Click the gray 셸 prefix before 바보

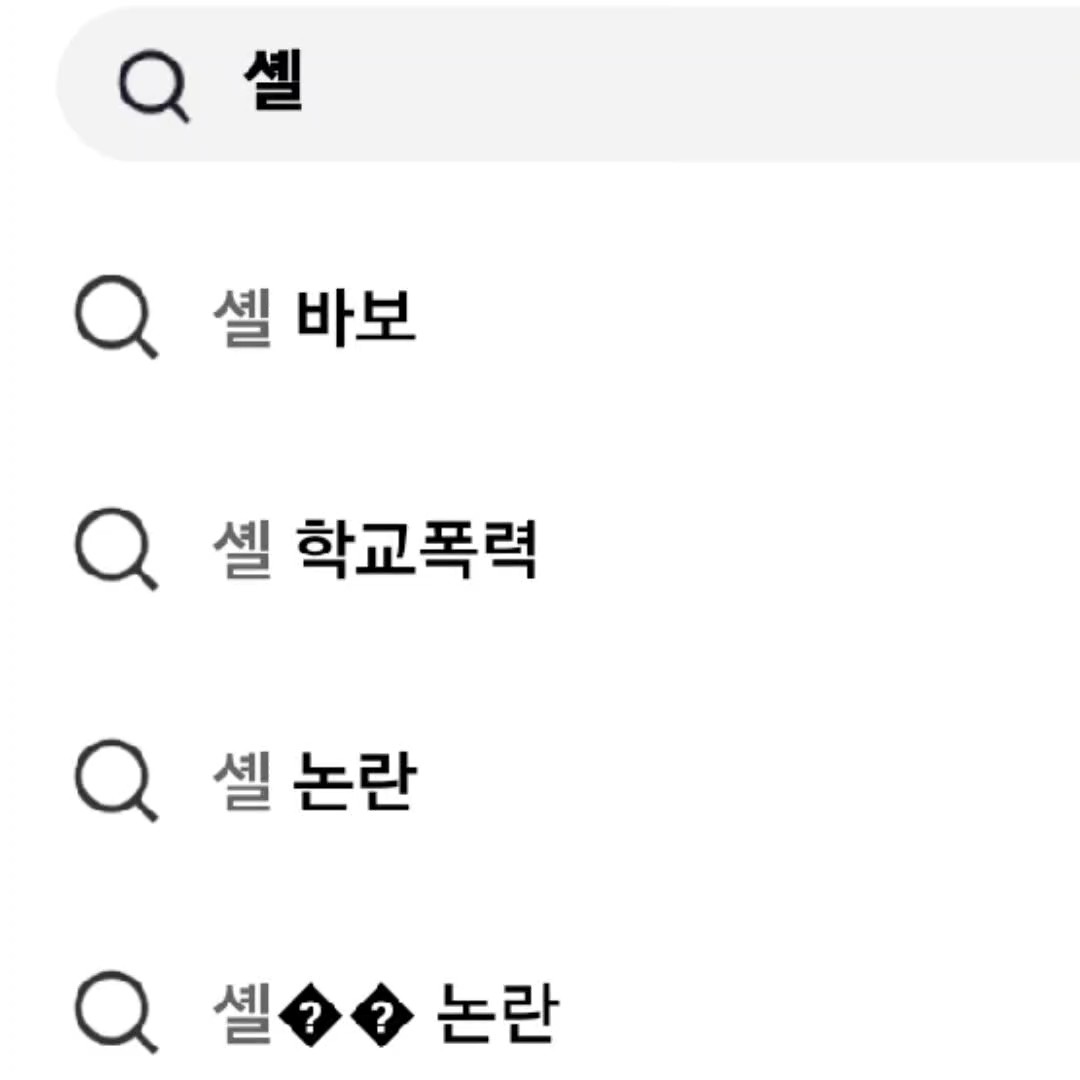pos(243,317)
